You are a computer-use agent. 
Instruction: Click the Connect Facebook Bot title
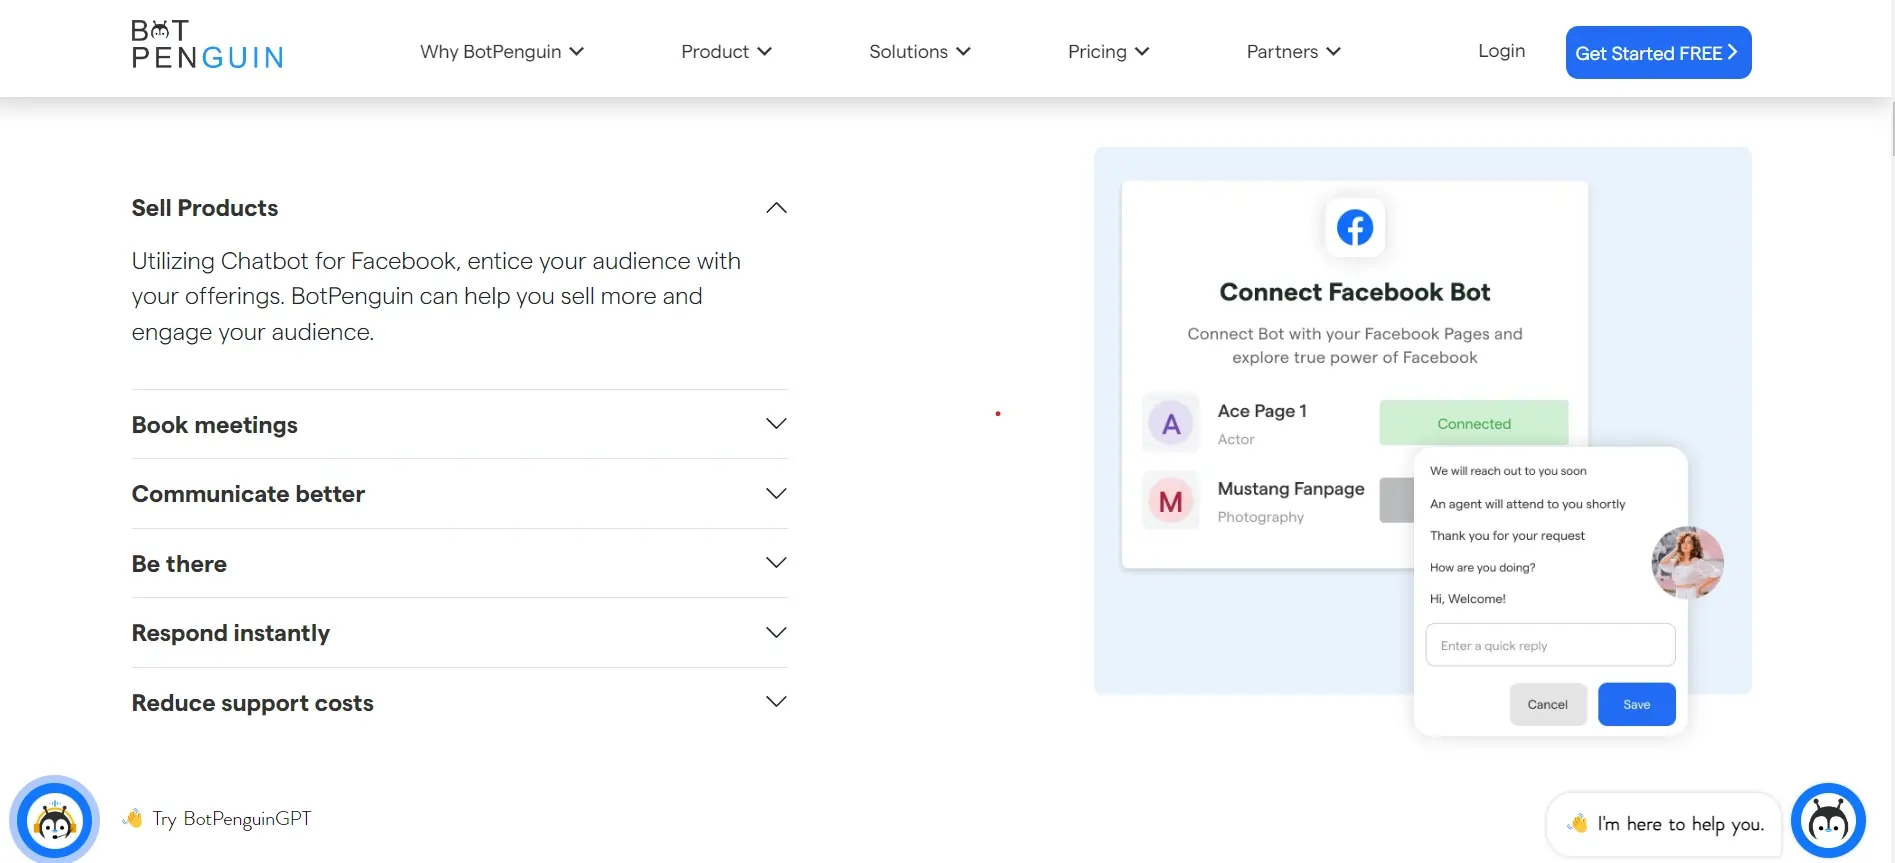coord(1355,292)
